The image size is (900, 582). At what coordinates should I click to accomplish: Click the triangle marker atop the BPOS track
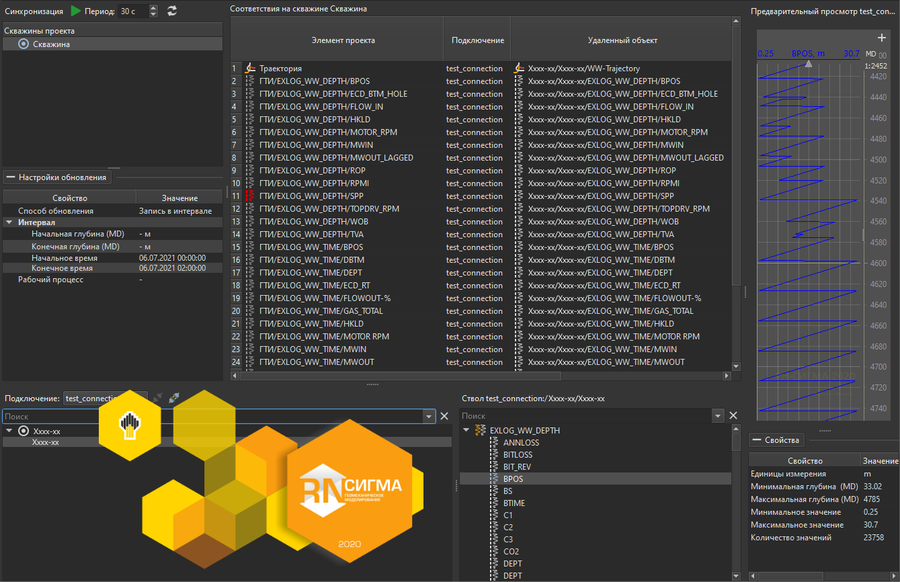click(809, 63)
